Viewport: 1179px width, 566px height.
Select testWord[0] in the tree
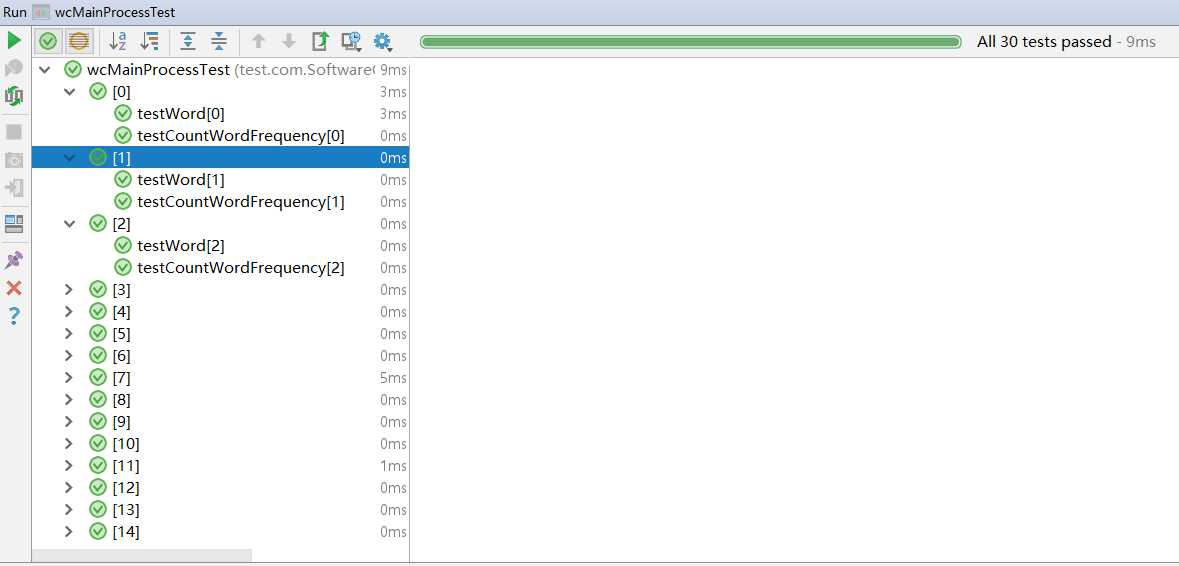tap(180, 114)
